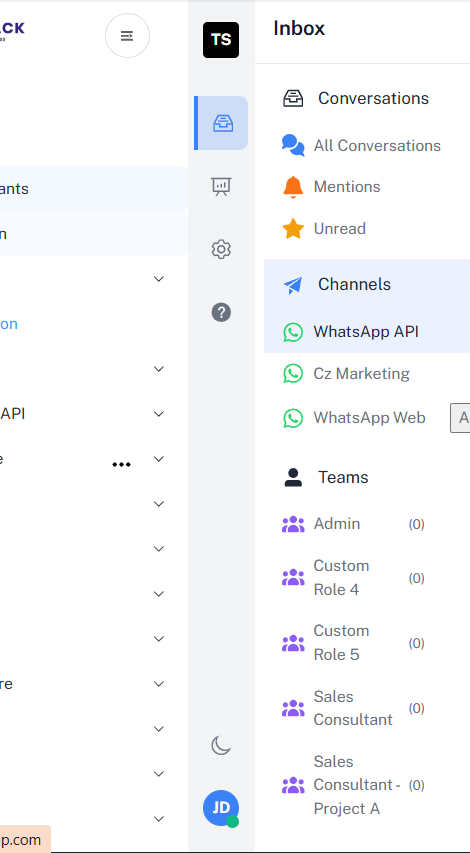Expand the chevron beside the API item

(159, 414)
